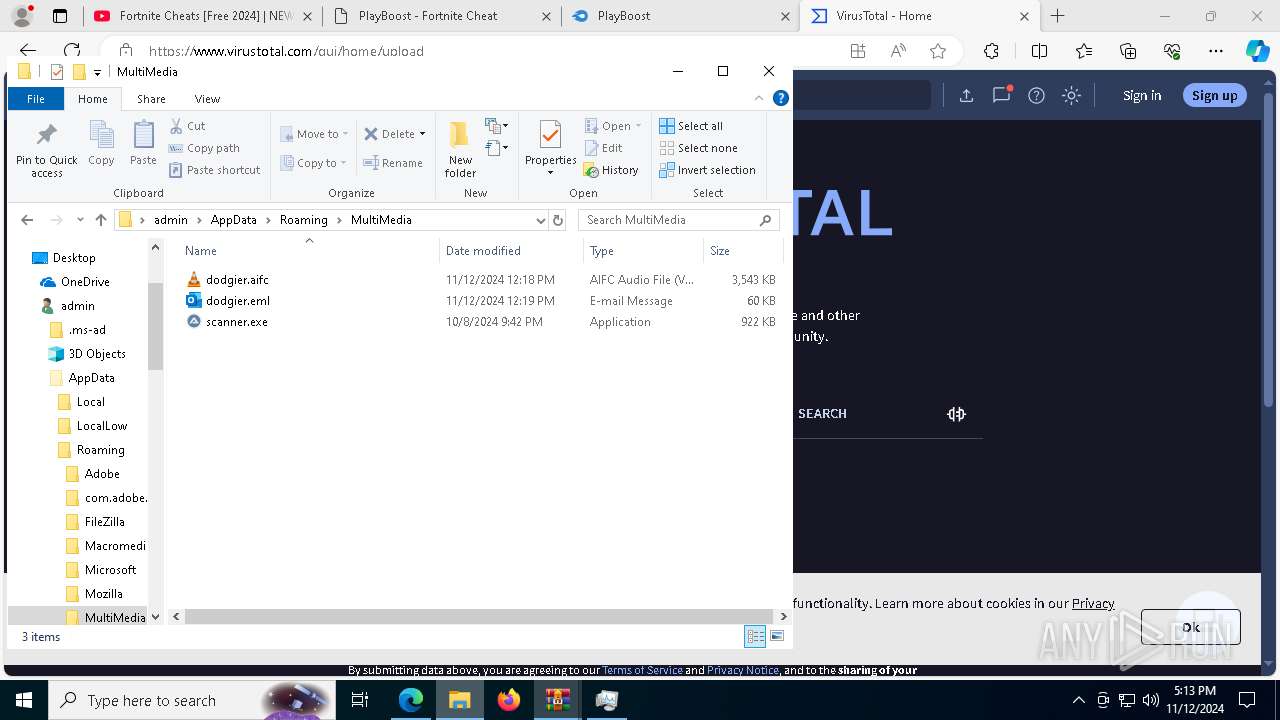This screenshot has height=720, width=1280.
Task: Create a New folder
Action: [x=460, y=149]
